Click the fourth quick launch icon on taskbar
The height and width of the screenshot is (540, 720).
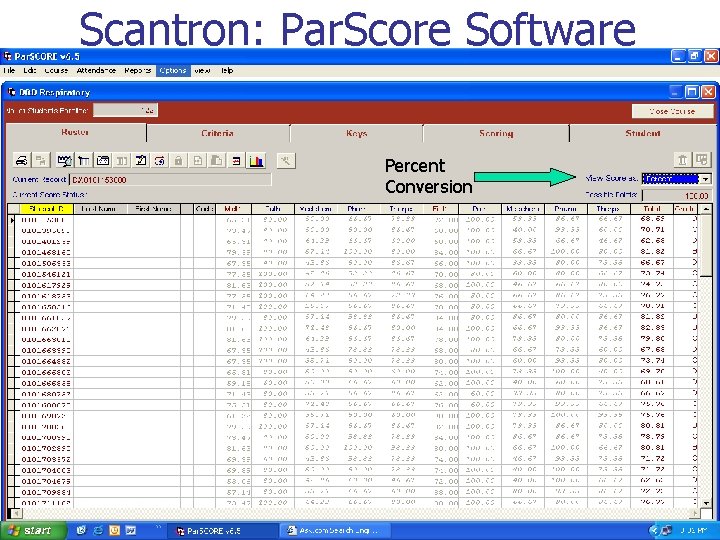(x=131, y=531)
